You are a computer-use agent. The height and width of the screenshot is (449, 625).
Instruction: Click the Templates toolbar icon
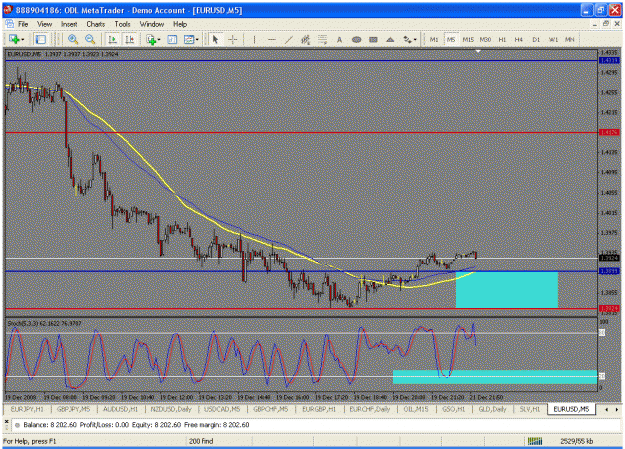(189, 39)
